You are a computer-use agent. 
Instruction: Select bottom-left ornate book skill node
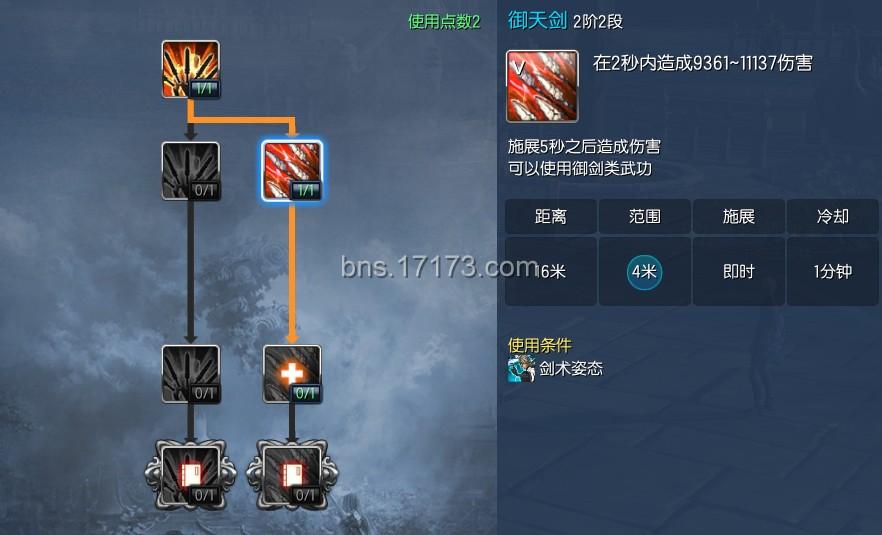coord(191,475)
